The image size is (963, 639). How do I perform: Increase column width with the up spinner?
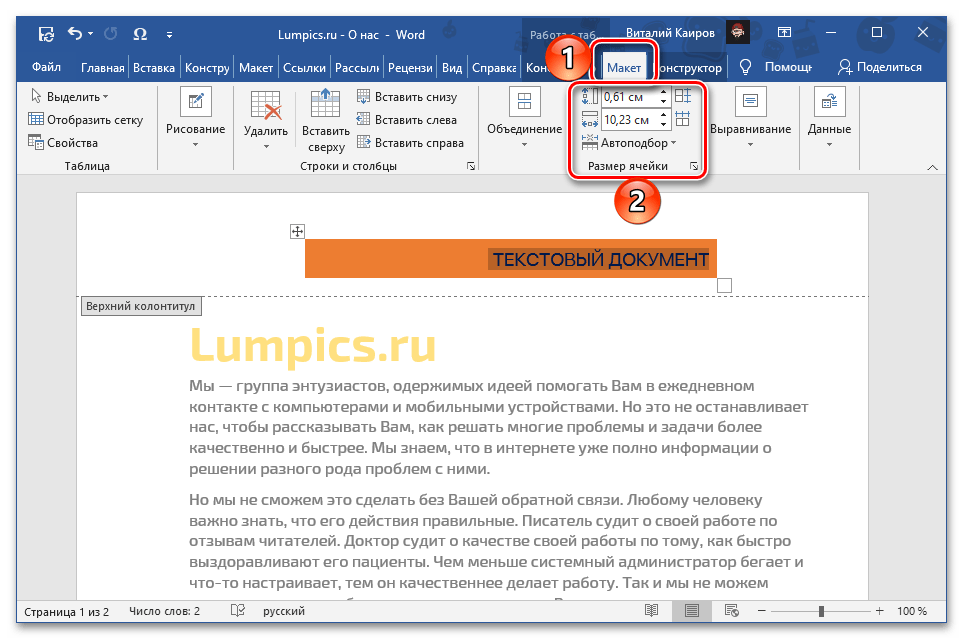coord(663,115)
